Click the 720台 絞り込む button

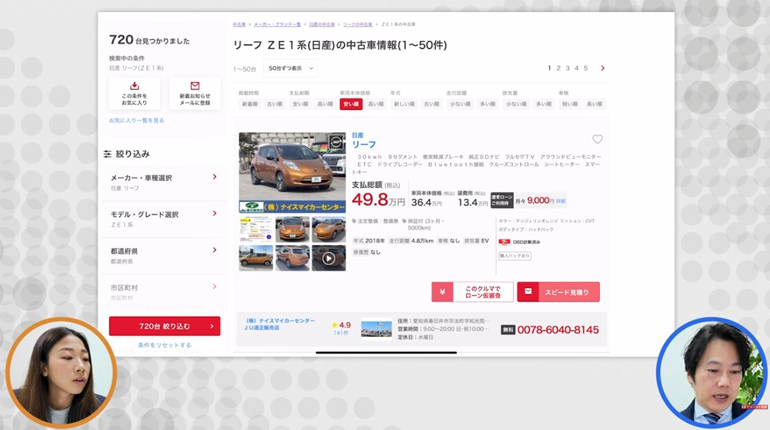(164, 326)
